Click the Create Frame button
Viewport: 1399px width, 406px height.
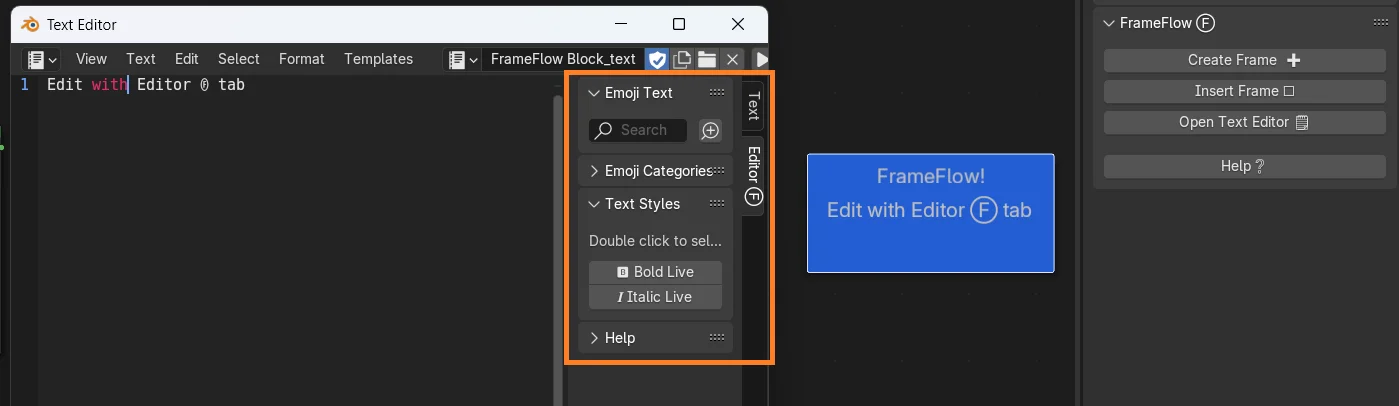[x=1244, y=60]
